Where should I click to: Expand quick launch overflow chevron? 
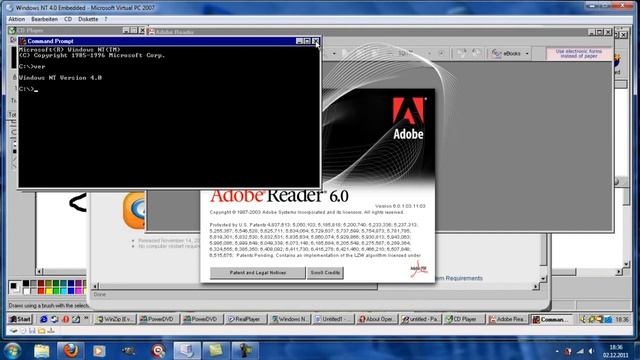pyautogui.click(x=86, y=318)
